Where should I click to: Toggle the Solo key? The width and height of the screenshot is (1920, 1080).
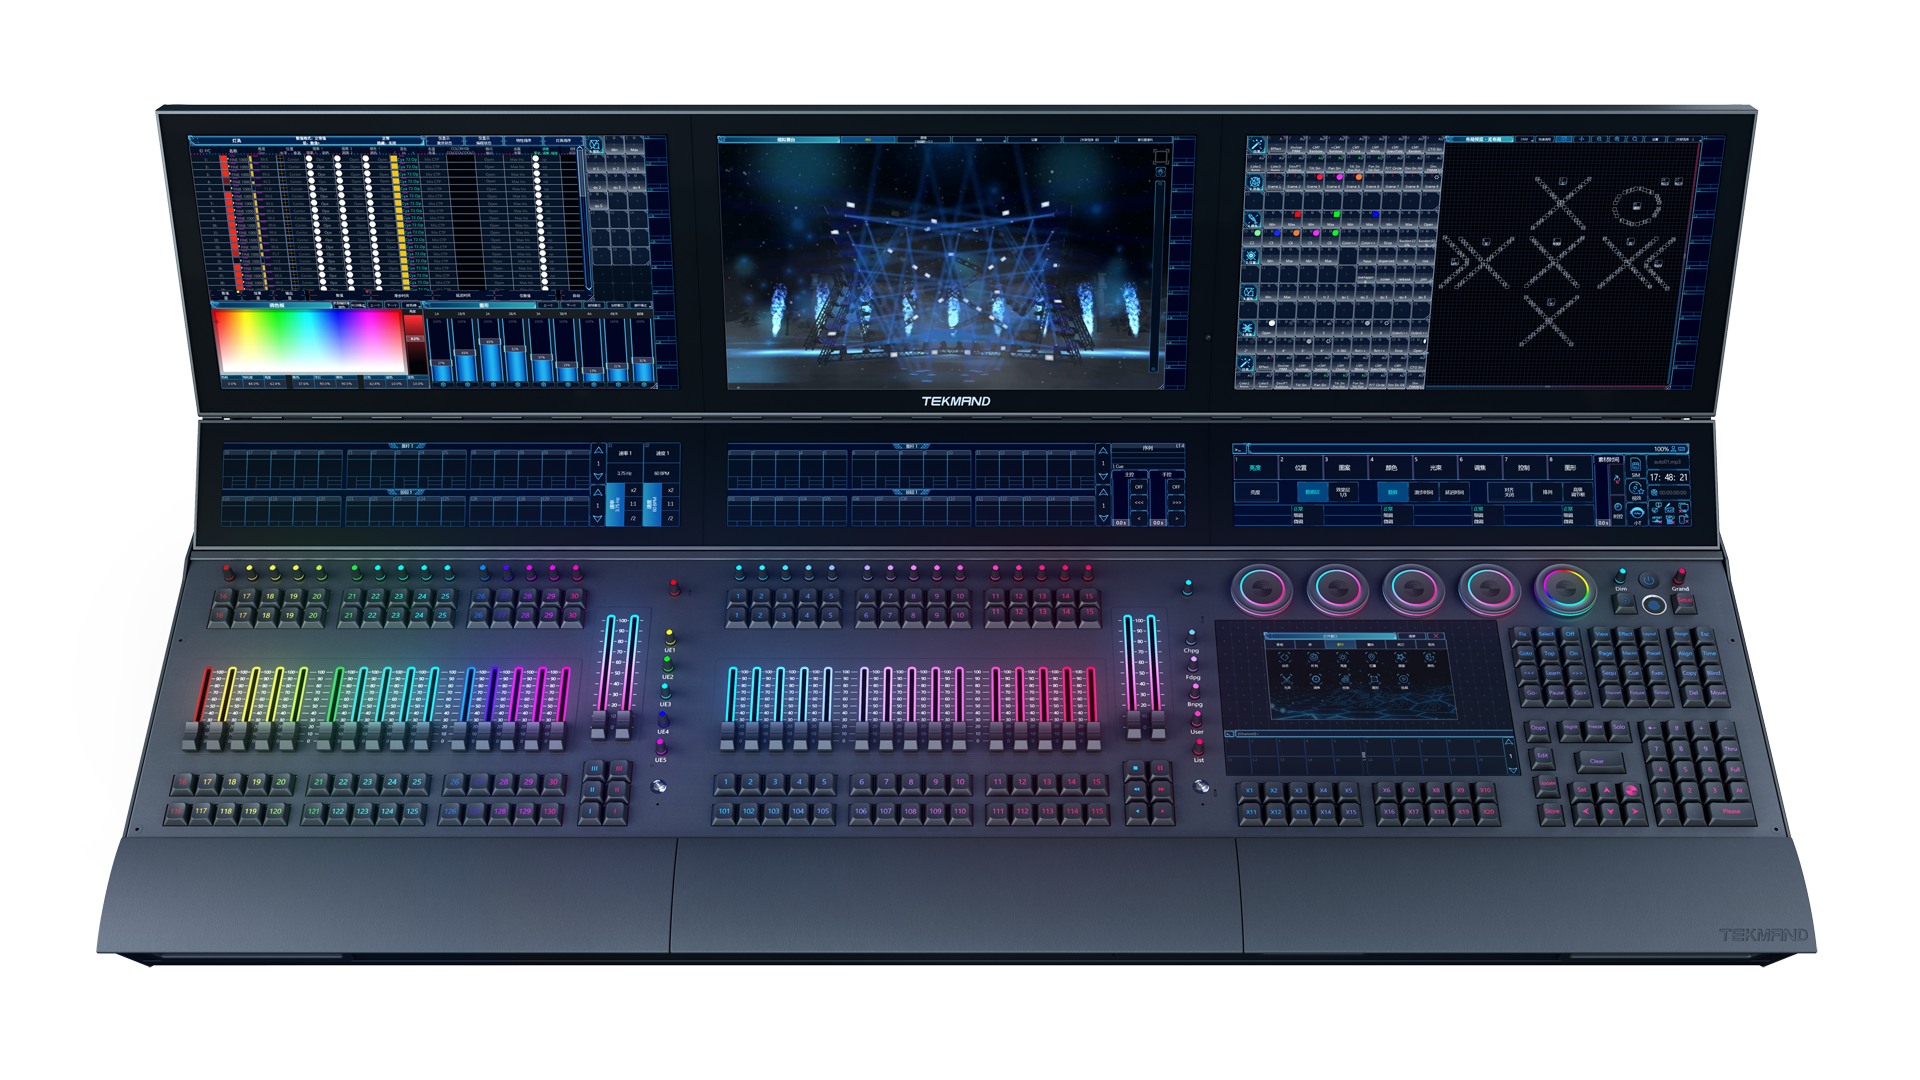(1619, 727)
